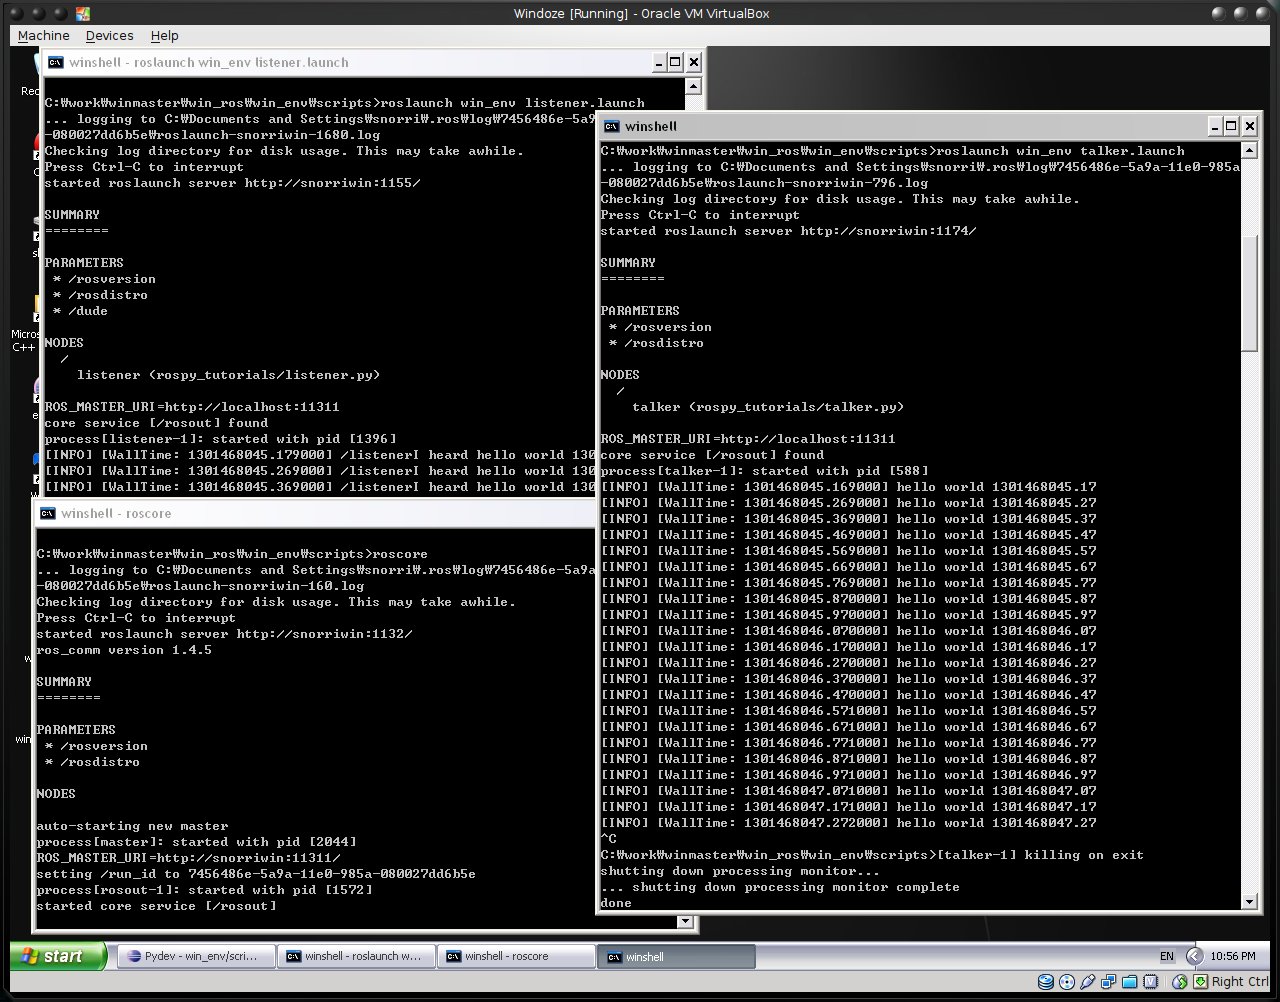1280x1002 pixels.
Task: Click the EN language indicator
Action: [1167, 956]
